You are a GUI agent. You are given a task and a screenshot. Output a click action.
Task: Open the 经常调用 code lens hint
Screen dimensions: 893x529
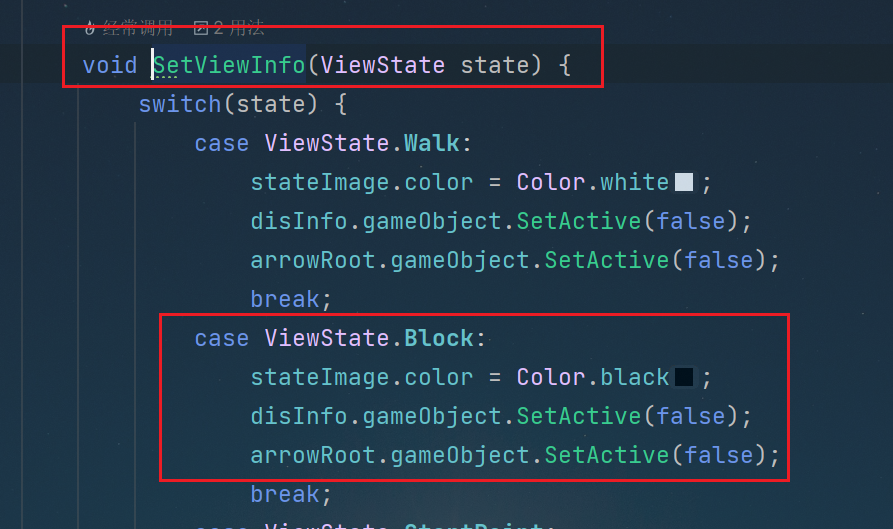[137, 27]
